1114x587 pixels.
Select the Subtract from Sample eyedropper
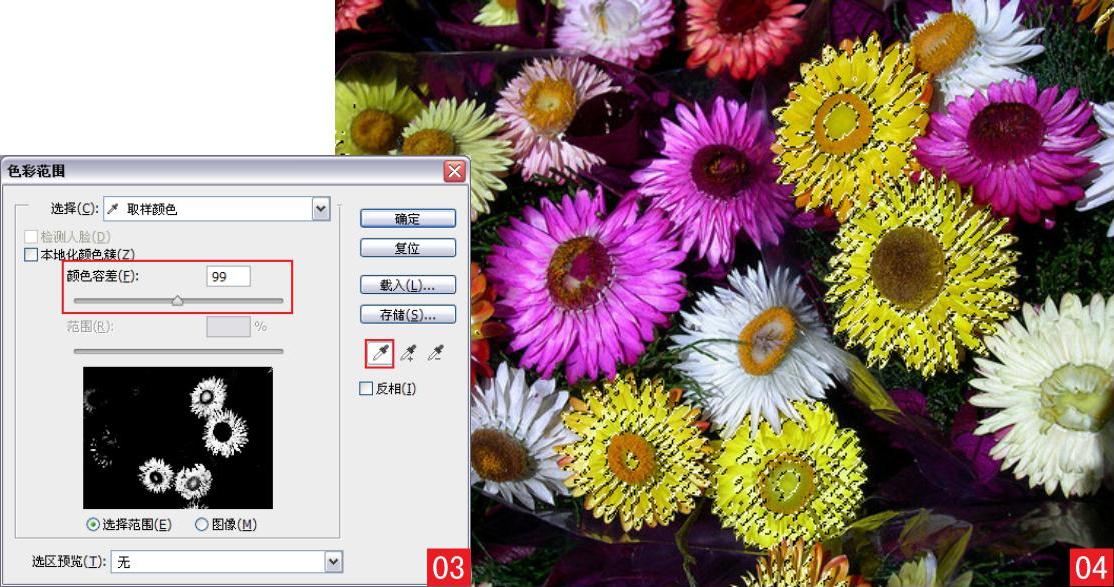click(436, 353)
